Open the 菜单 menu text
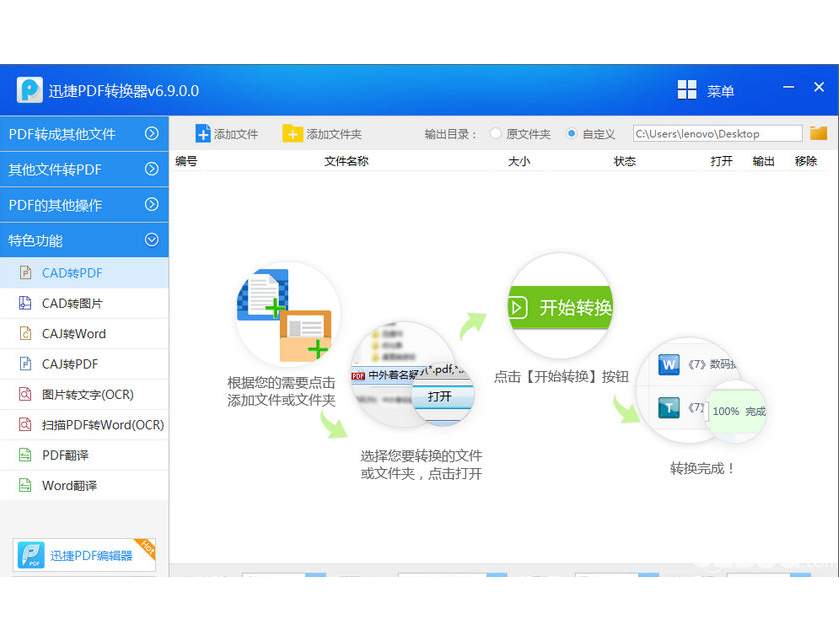This screenshot has width=840, height=643. coord(720,91)
